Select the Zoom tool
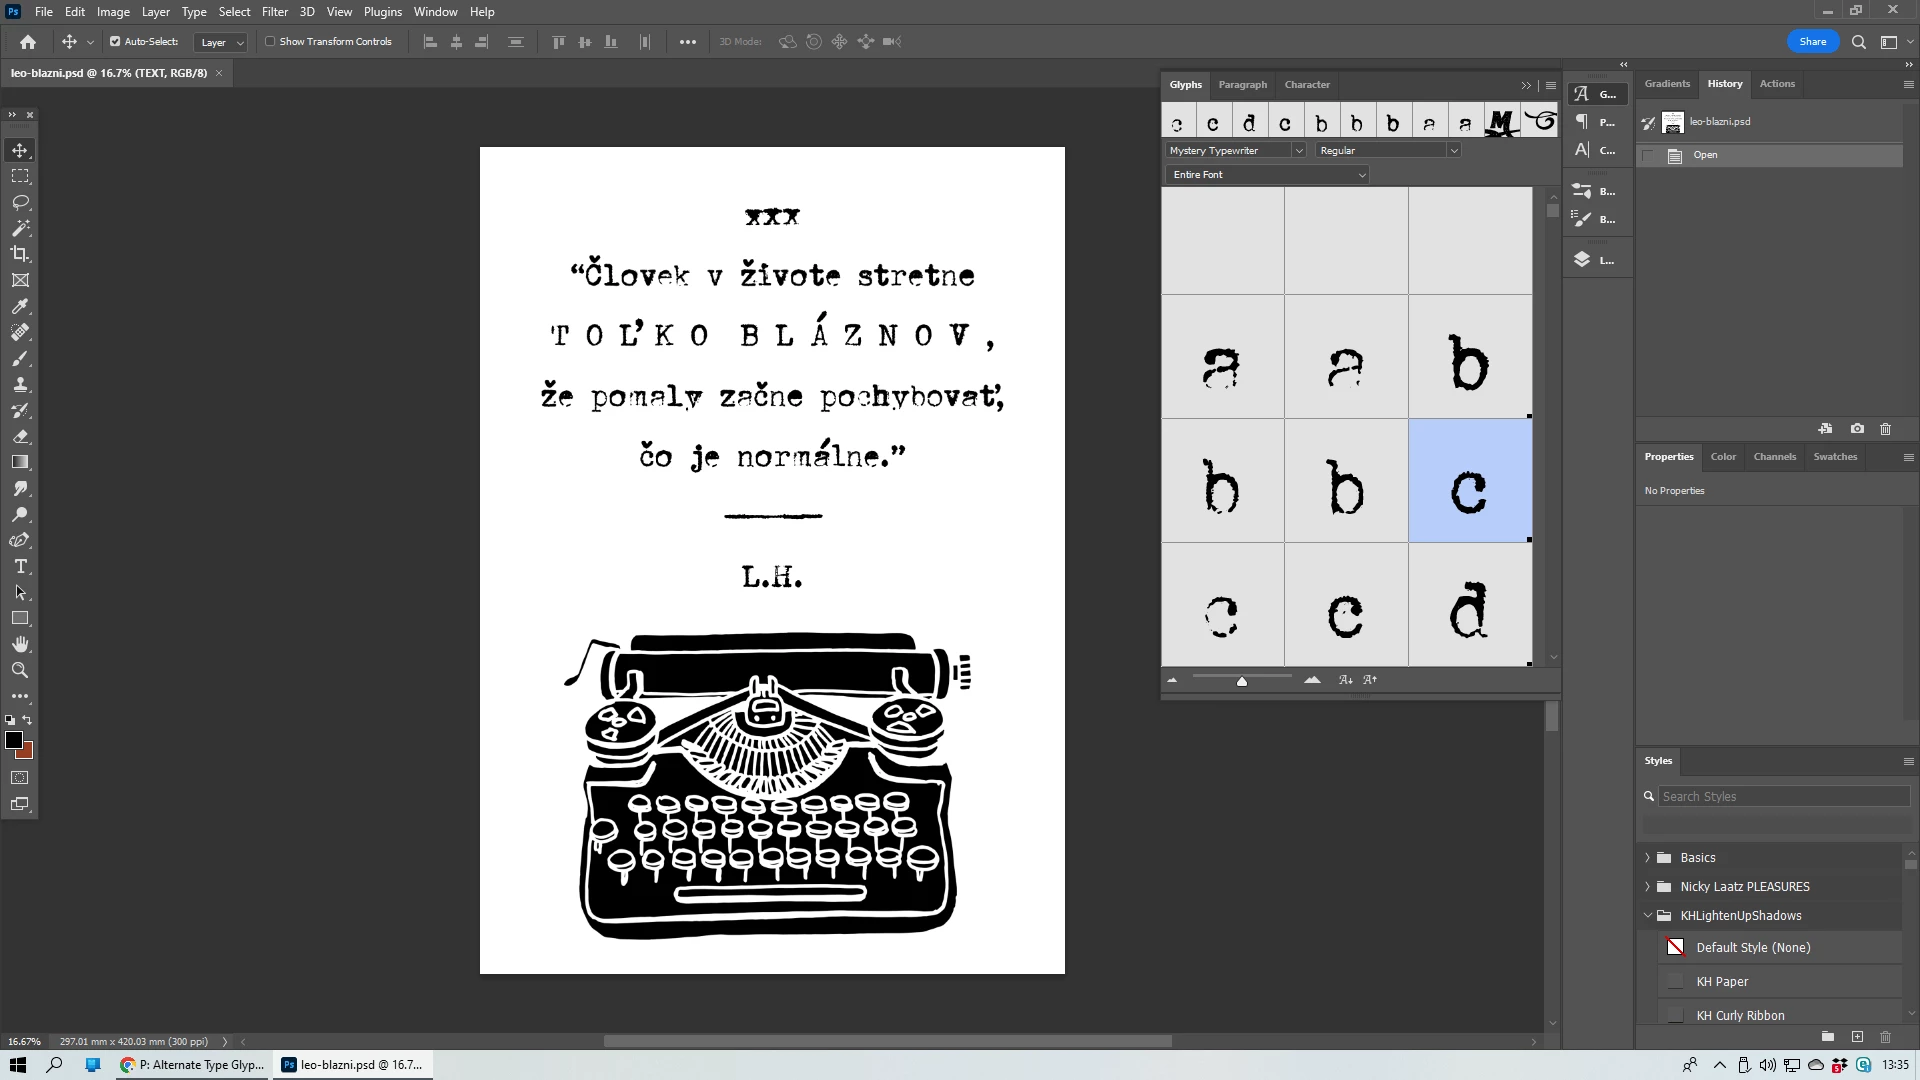This screenshot has width=1920, height=1080. tap(20, 671)
